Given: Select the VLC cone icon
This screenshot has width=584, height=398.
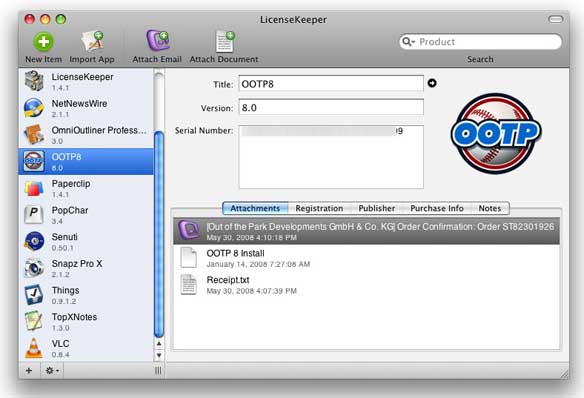Looking at the screenshot, I should pyautogui.click(x=34, y=348).
